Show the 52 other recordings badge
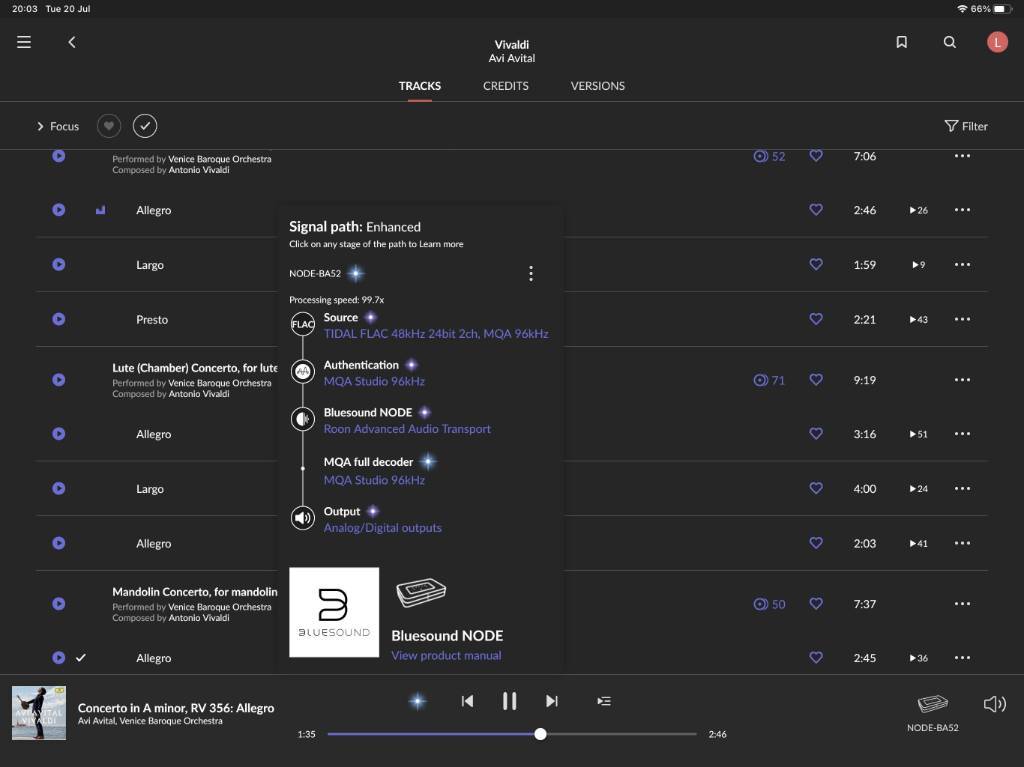The image size is (1024, 767). pyautogui.click(x=769, y=156)
